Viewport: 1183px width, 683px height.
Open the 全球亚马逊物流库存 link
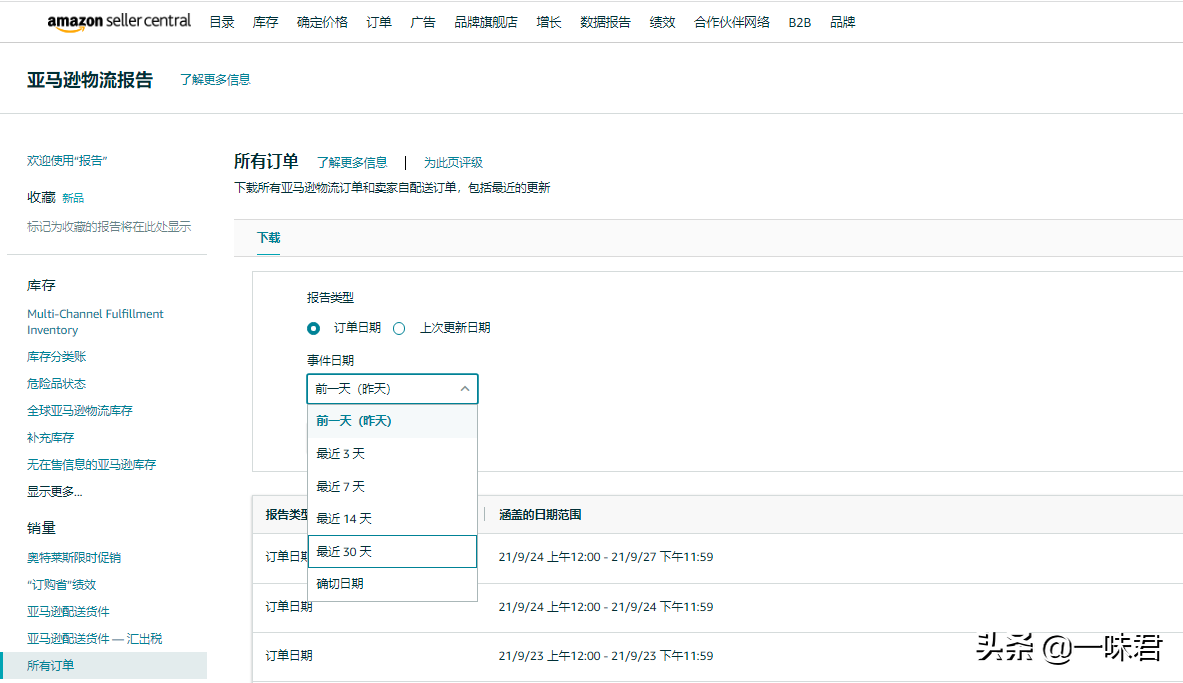(x=80, y=411)
